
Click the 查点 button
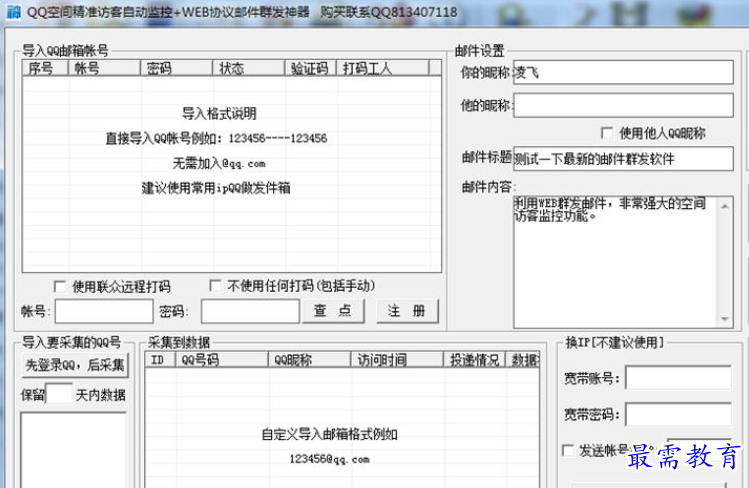[333, 311]
